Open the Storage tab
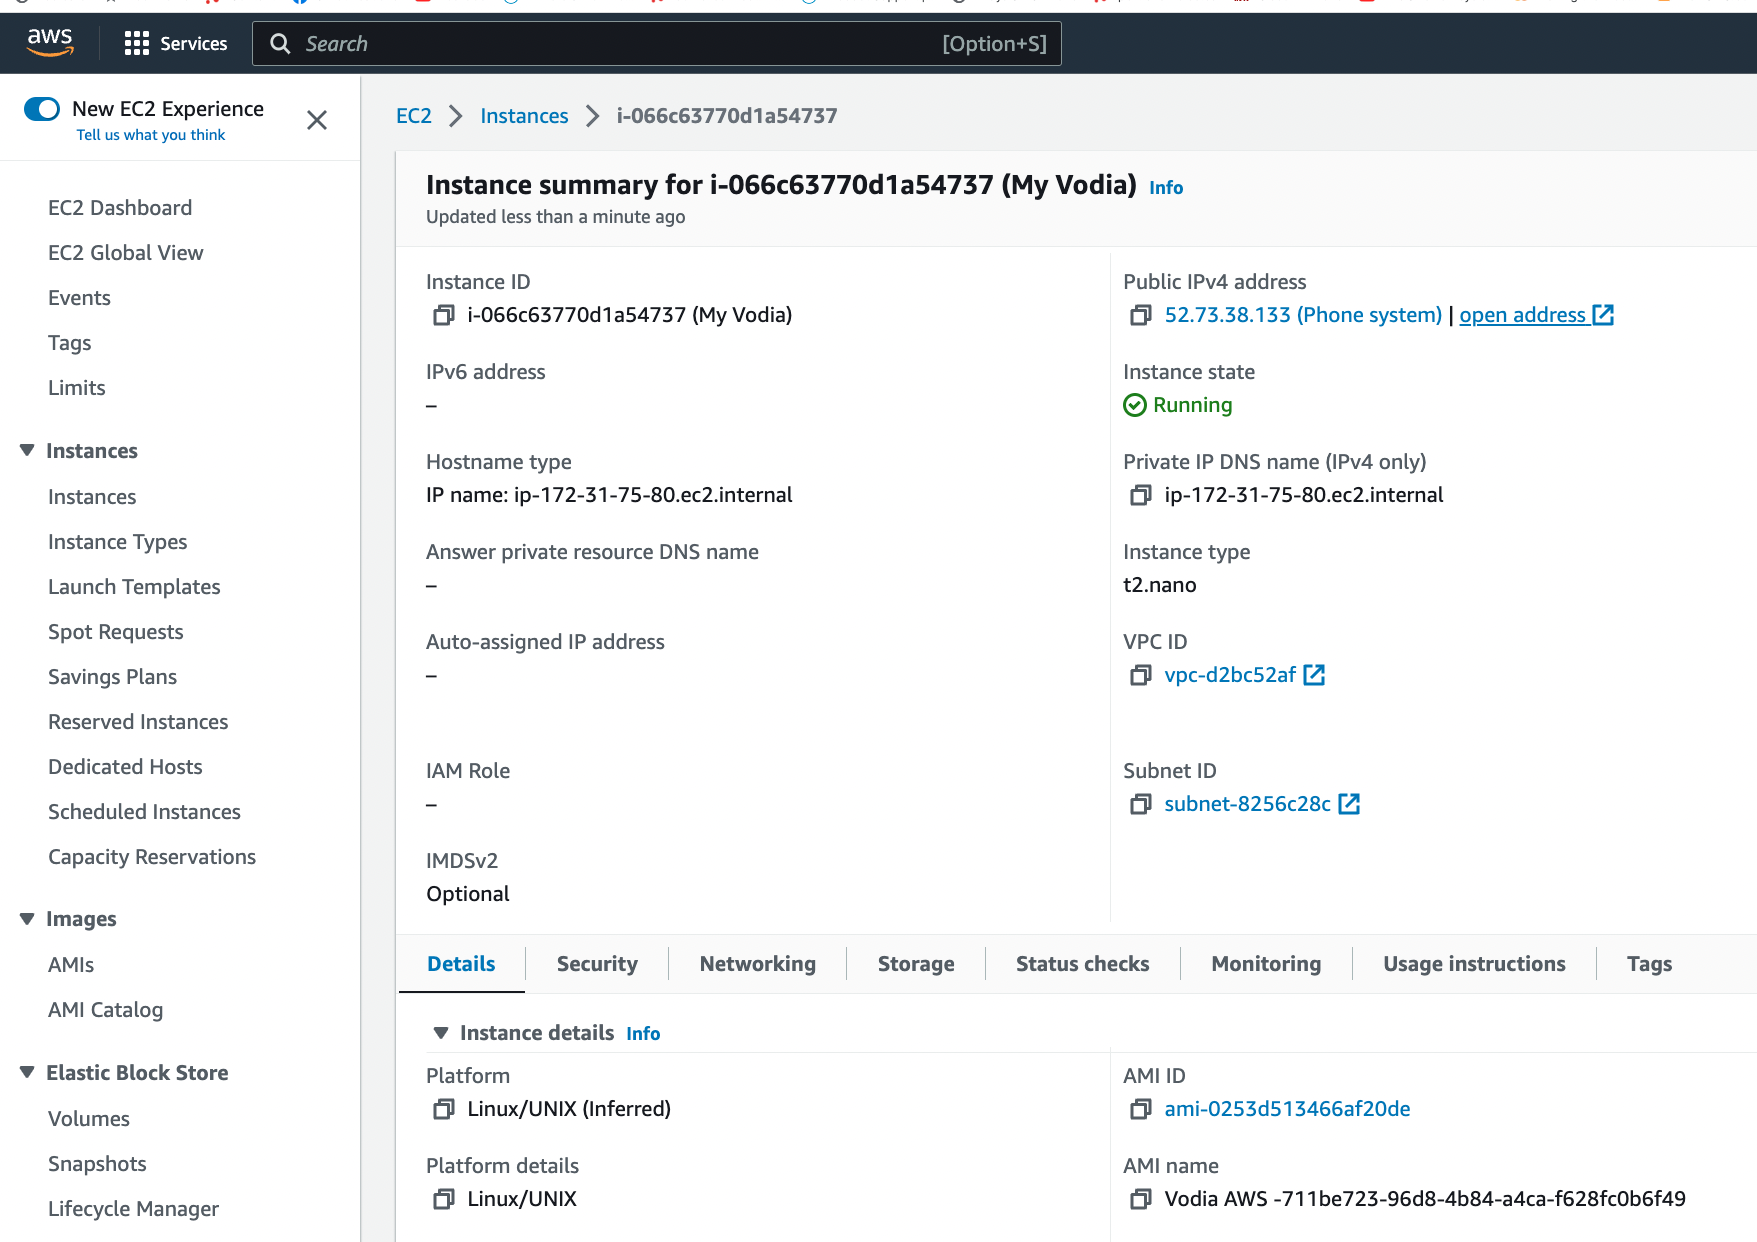Viewport: 1757px width, 1242px height. pos(916,964)
